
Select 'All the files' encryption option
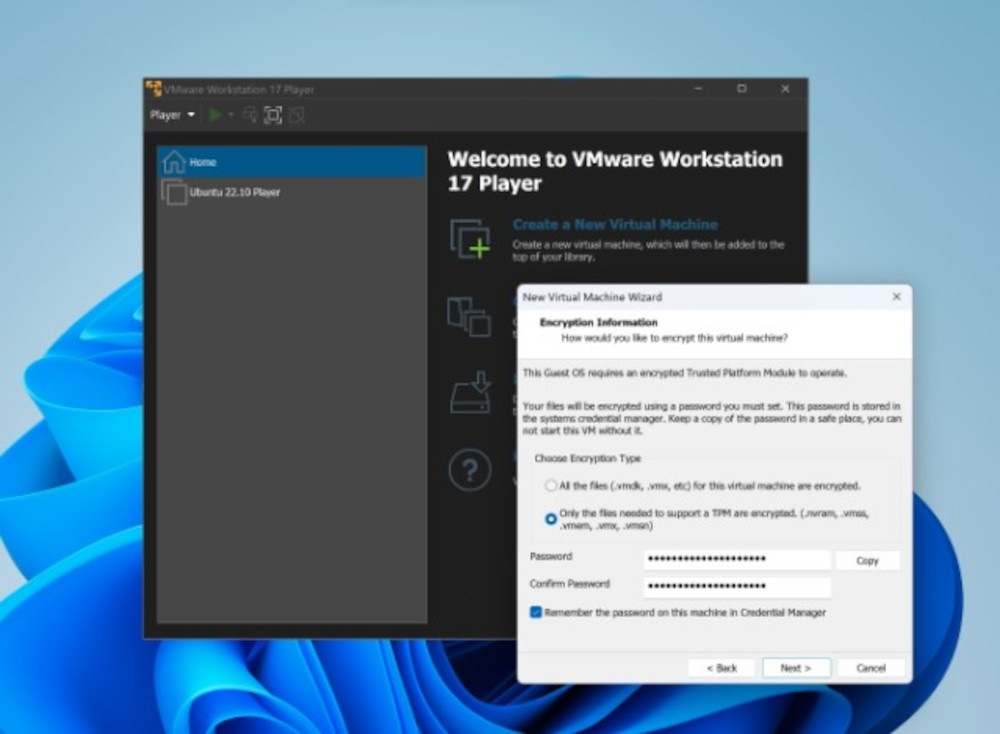click(x=551, y=486)
